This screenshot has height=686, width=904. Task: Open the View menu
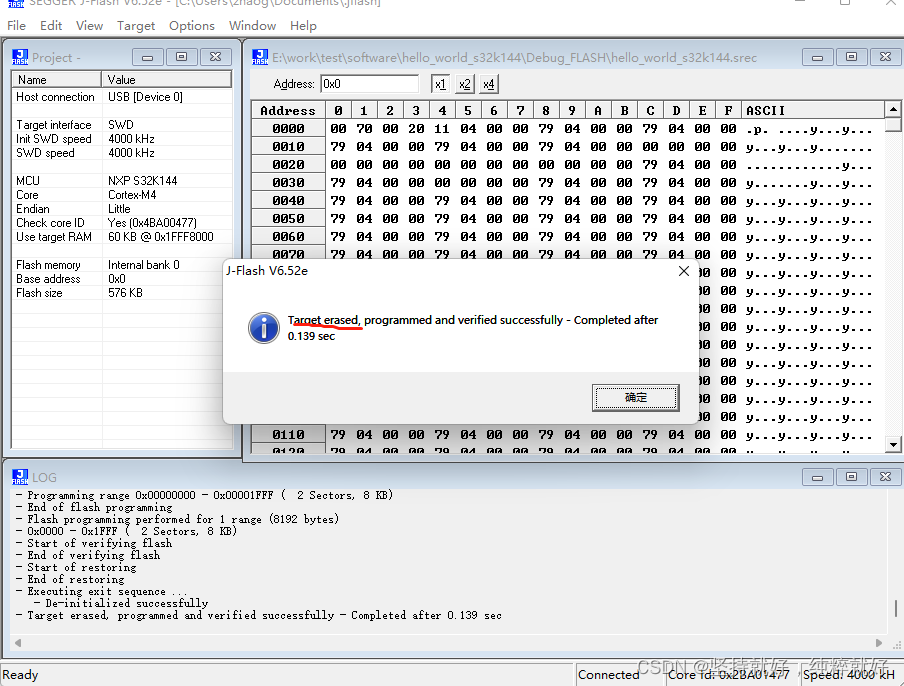click(x=89, y=26)
